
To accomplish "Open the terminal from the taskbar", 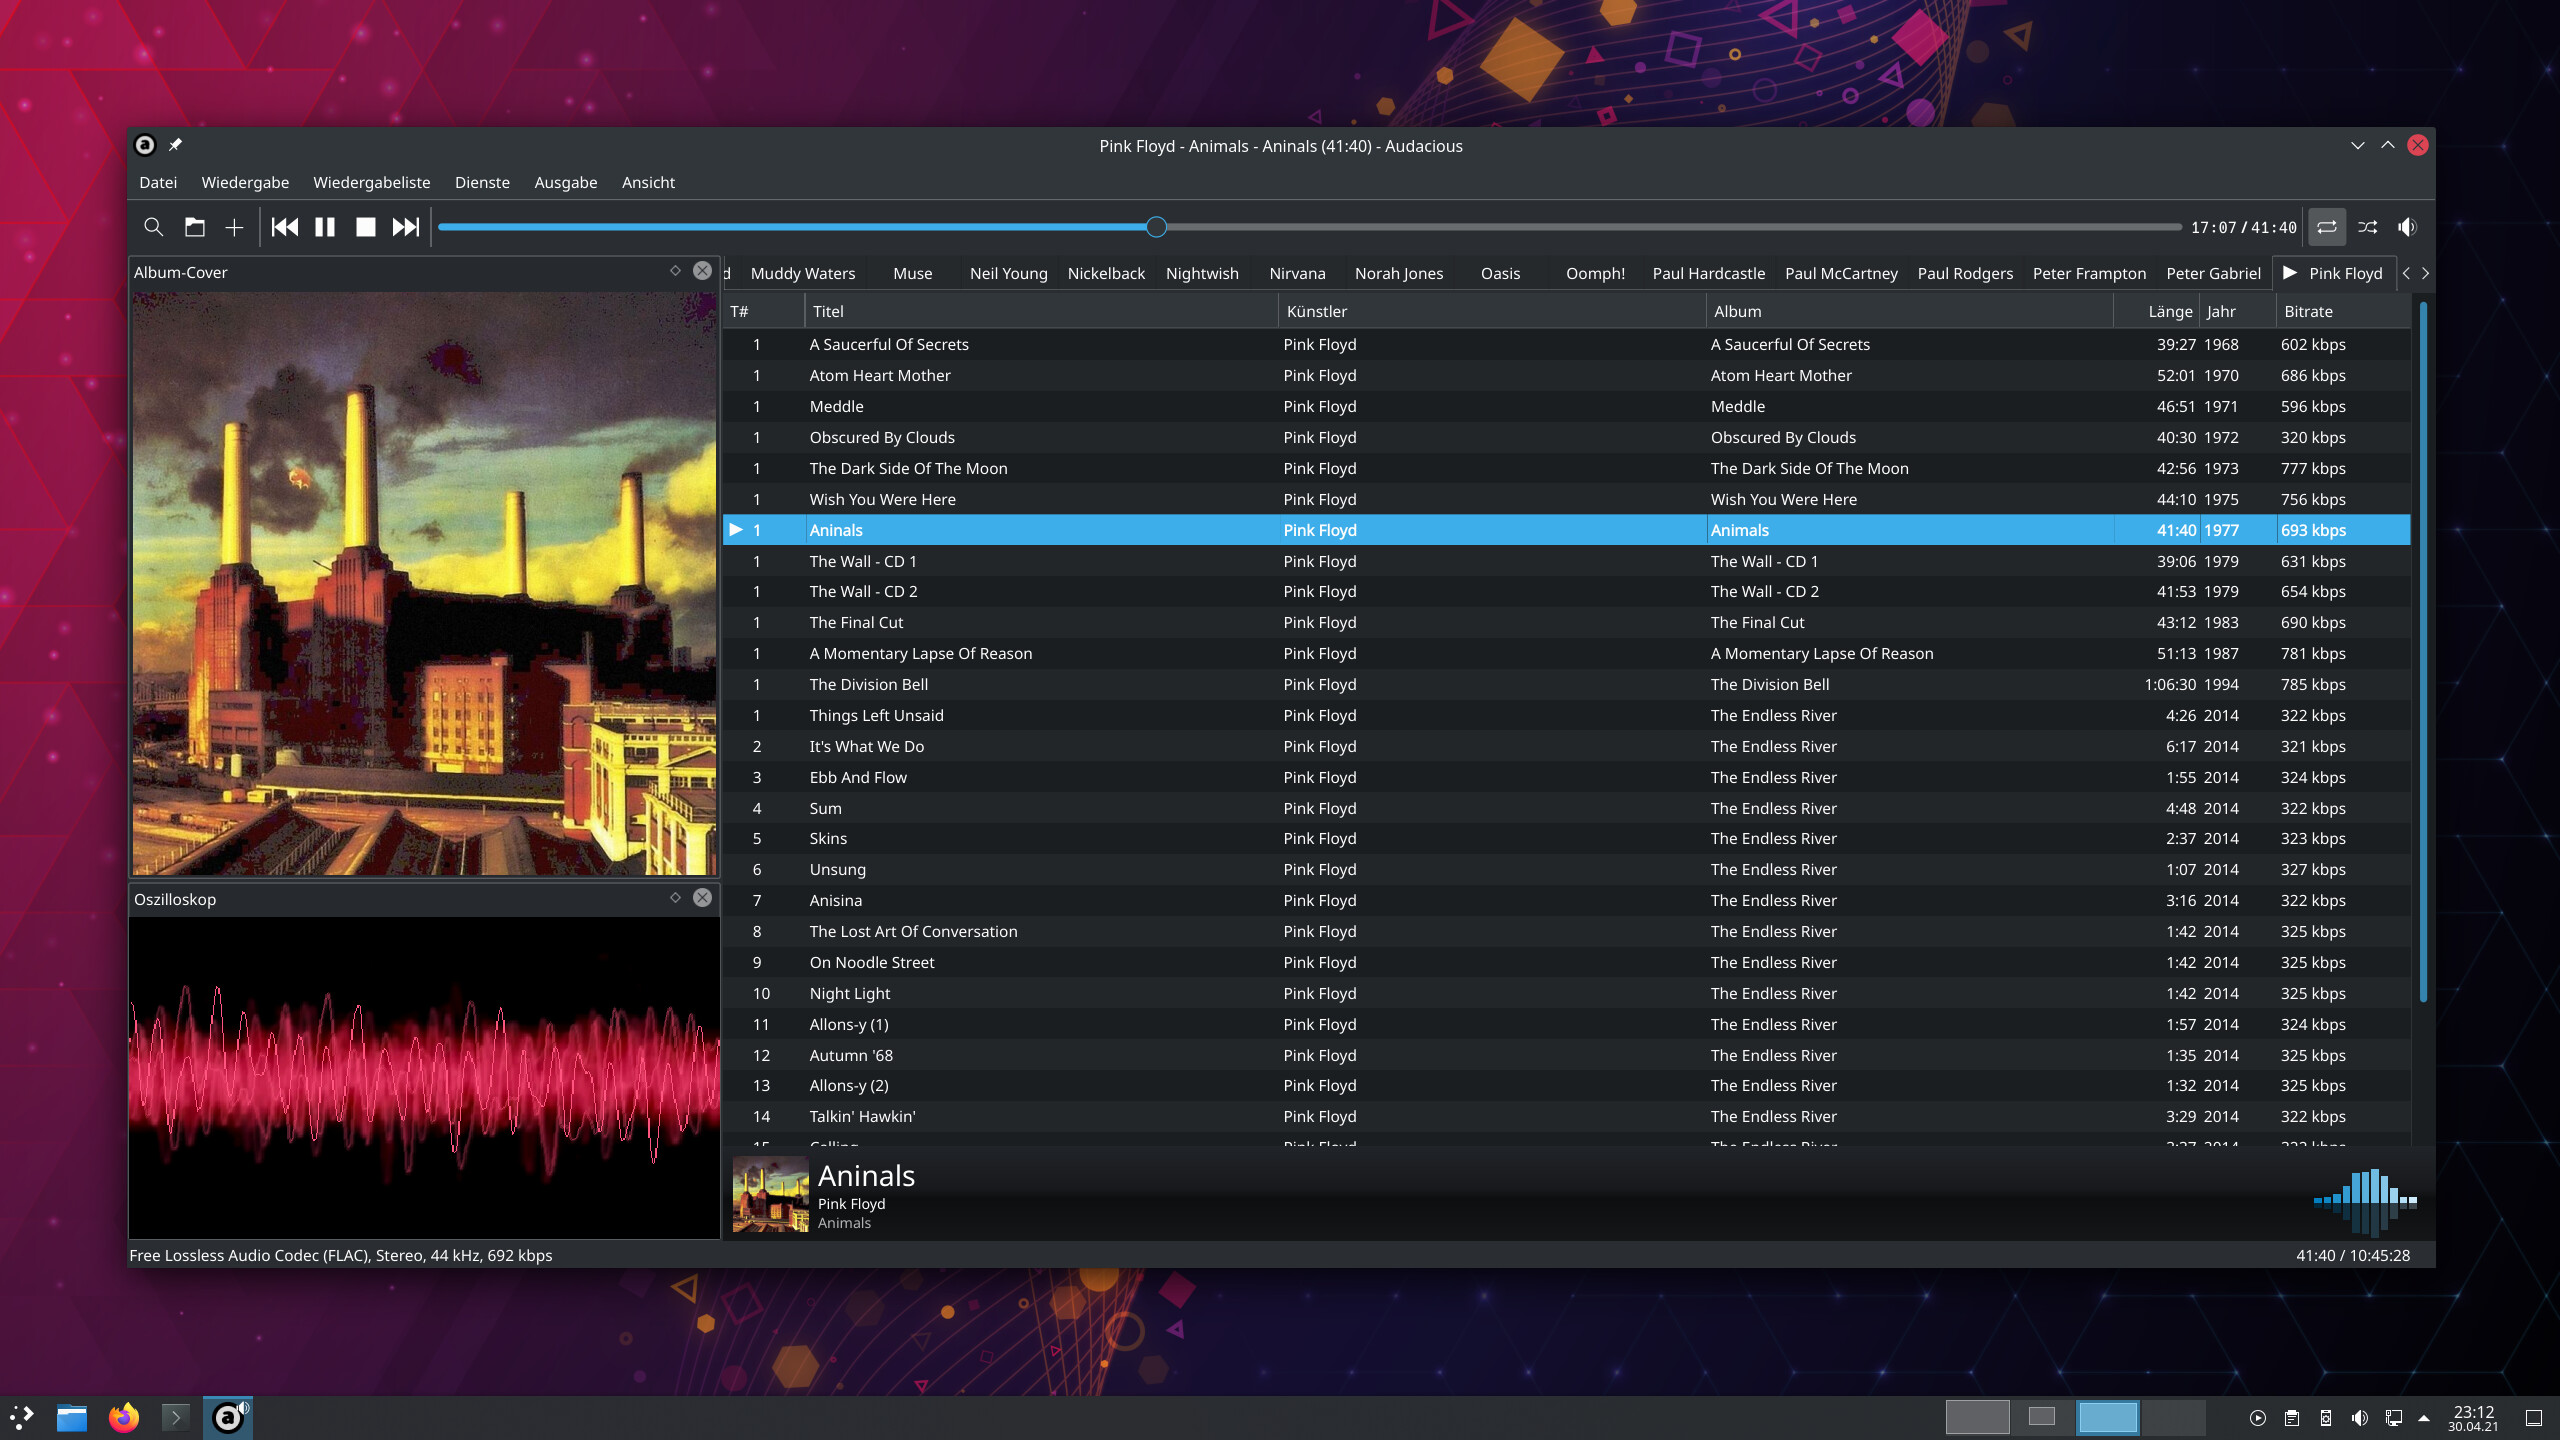I will pos(175,1417).
